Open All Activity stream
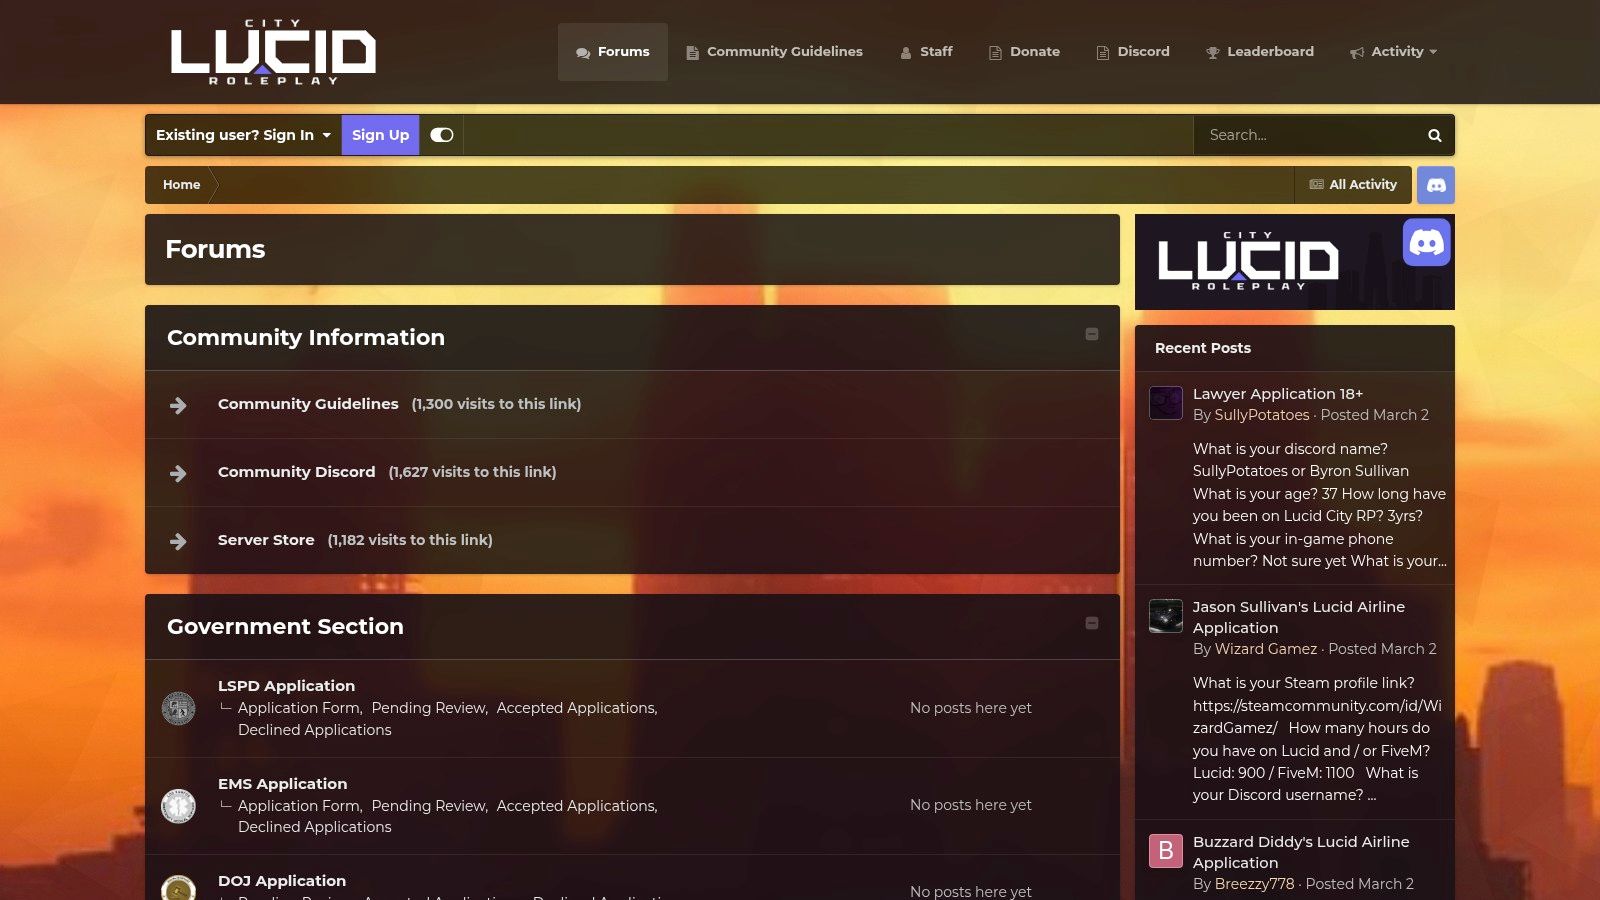The width and height of the screenshot is (1600, 900). (1353, 185)
